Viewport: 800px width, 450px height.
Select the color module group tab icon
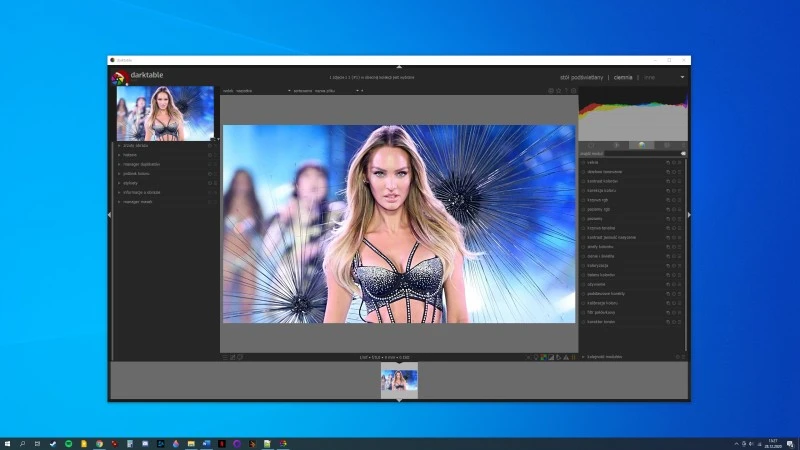tap(642, 145)
